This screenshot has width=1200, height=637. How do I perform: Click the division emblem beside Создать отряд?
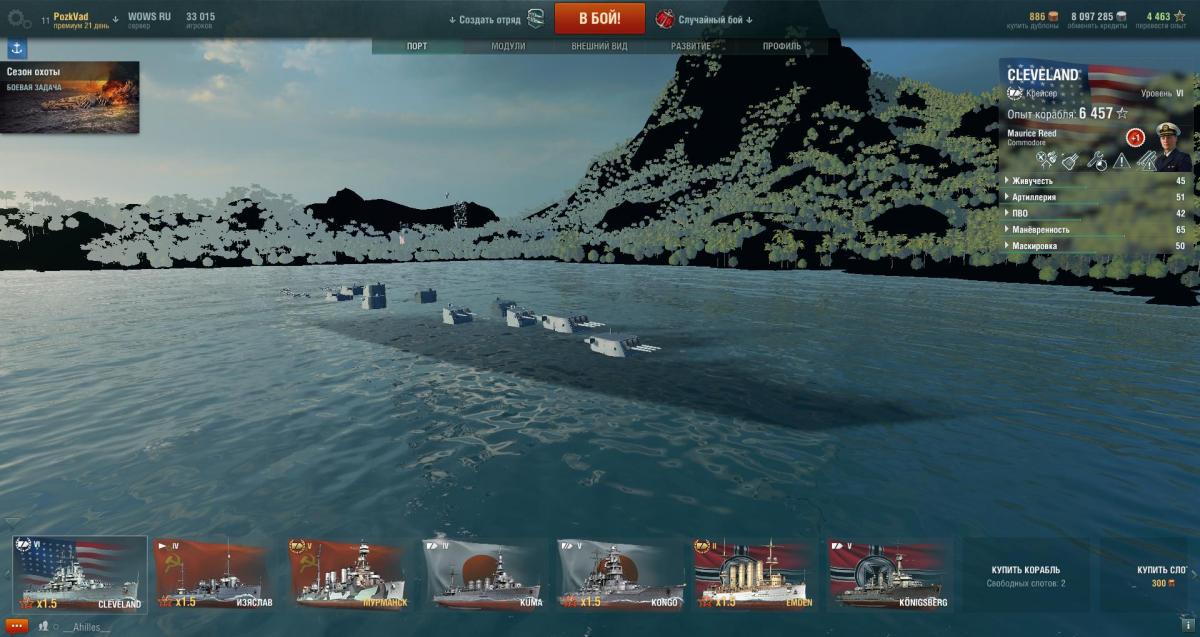pyautogui.click(x=536, y=19)
